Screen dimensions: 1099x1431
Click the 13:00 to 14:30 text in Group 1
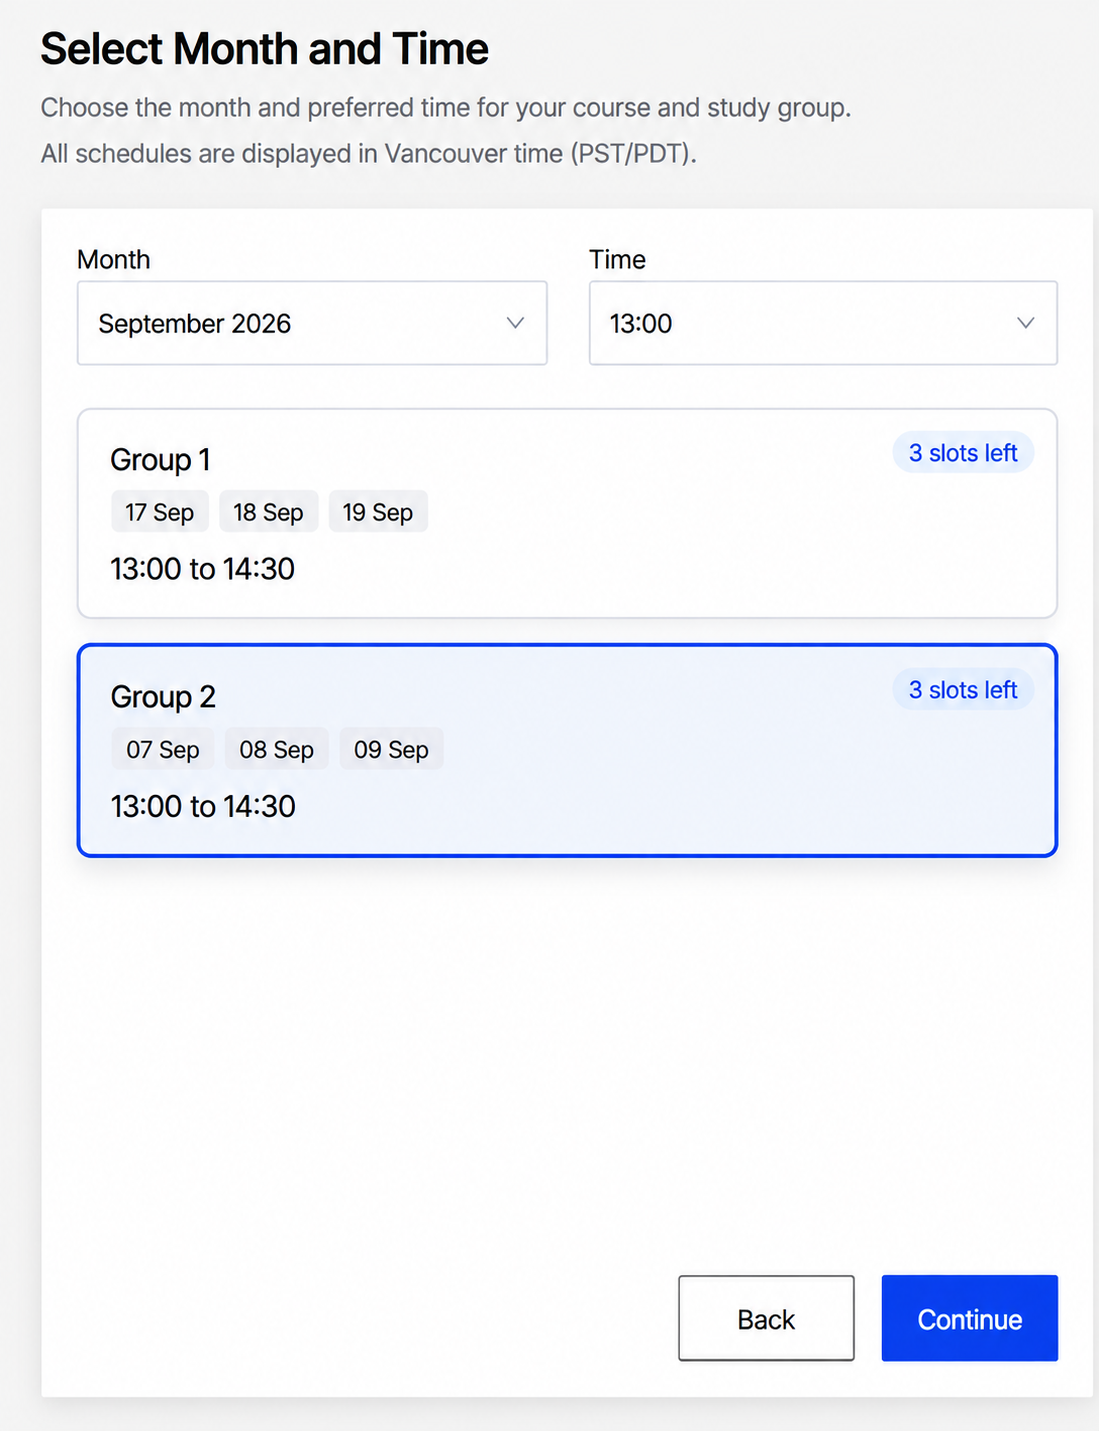pyautogui.click(x=203, y=569)
